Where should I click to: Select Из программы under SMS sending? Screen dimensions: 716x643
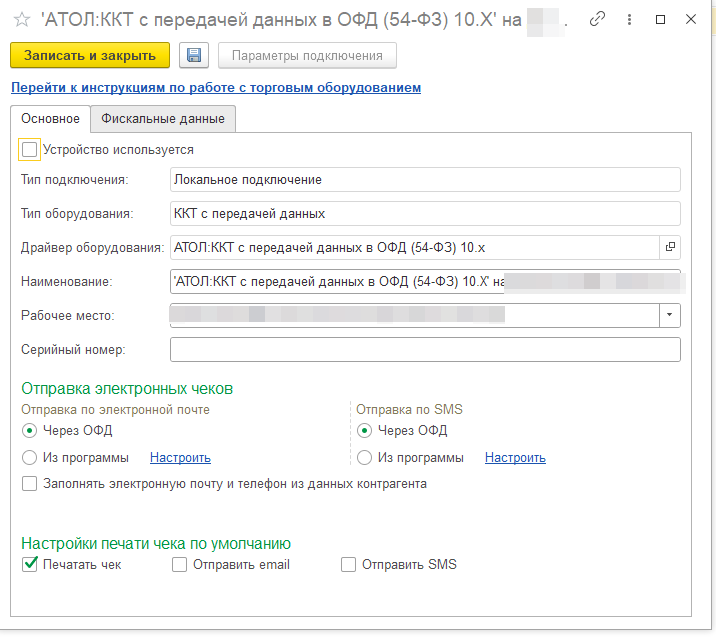pyautogui.click(x=365, y=458)
